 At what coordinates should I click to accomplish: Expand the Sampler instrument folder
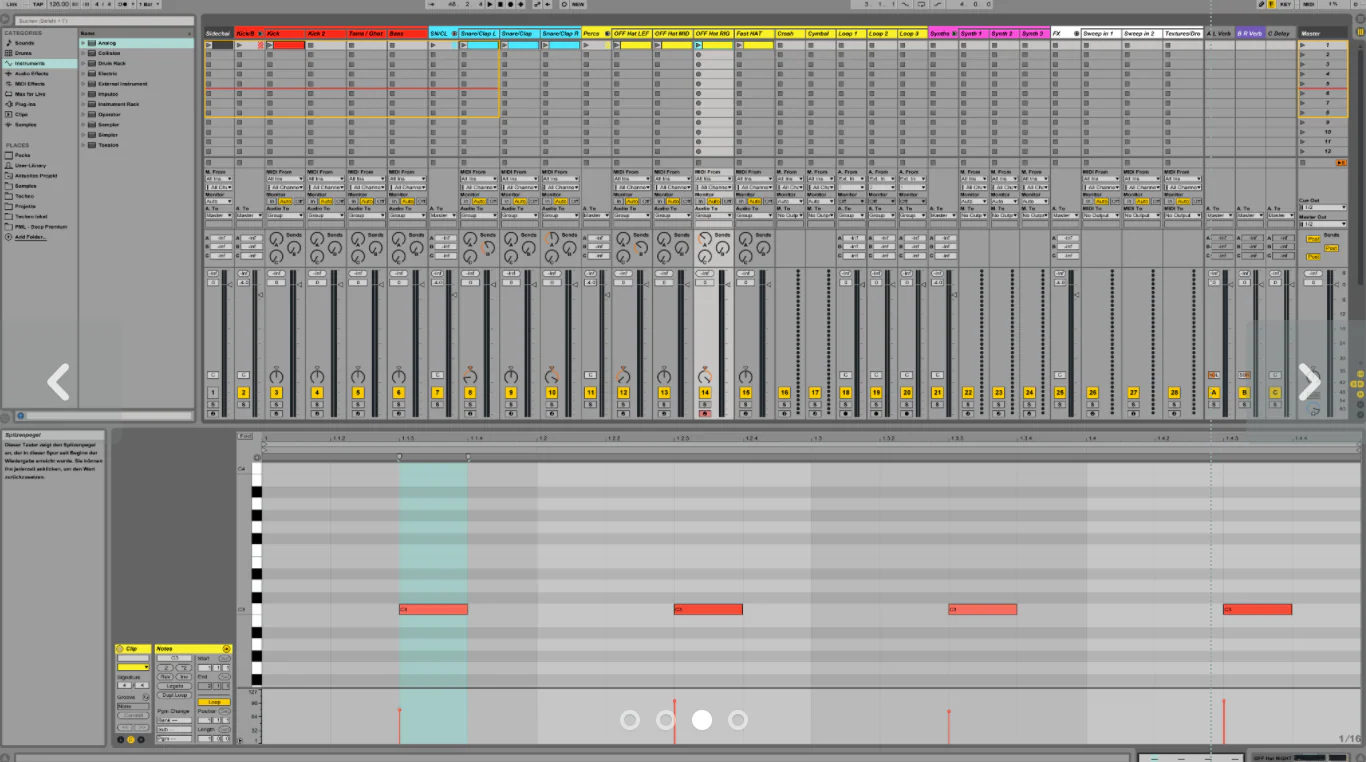84,124
